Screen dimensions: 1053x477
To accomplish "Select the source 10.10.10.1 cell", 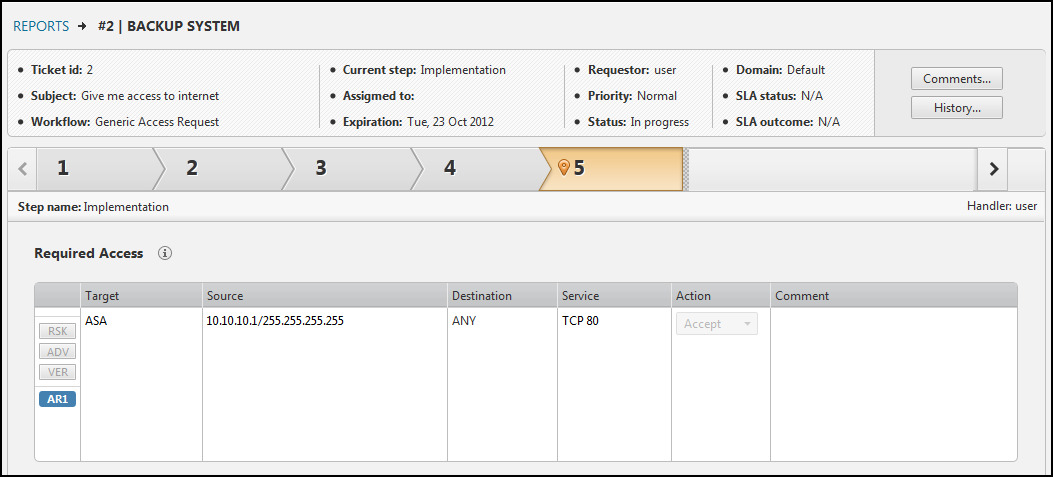I will click(274, 323).
